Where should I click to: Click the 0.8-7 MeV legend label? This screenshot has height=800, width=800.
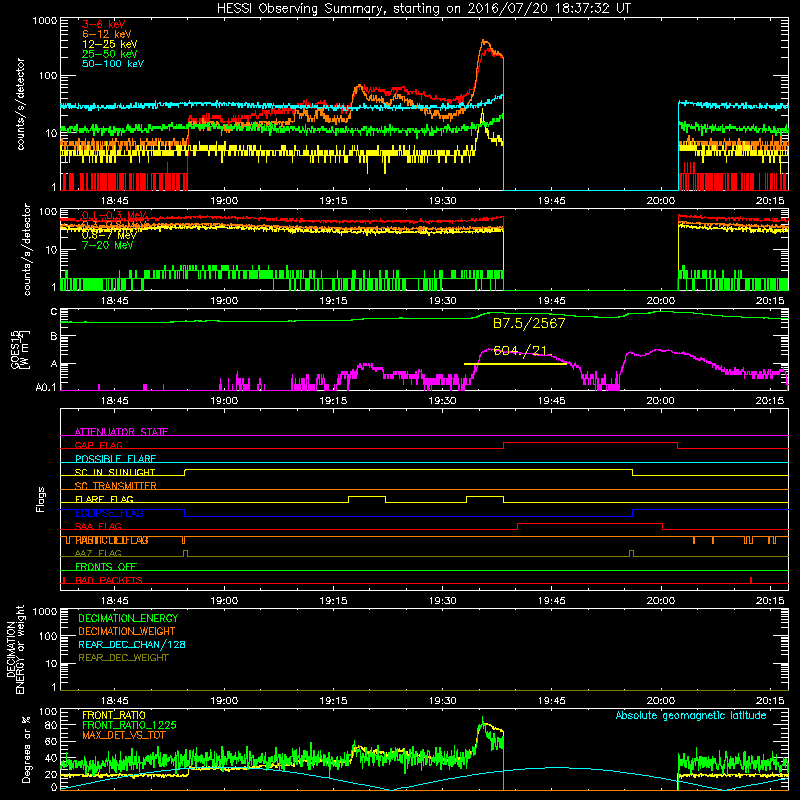click(109, 235)
